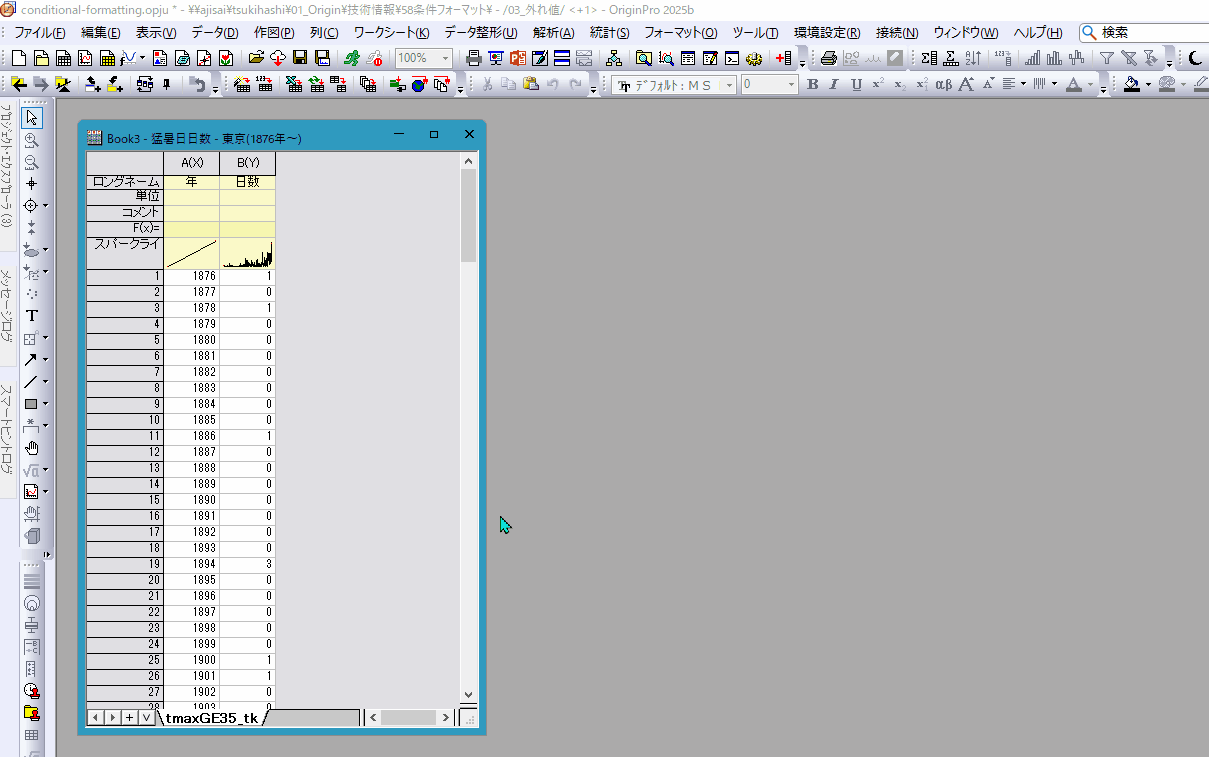Click row 19 header in Book3
The height and width of the screenshot is (757, 1209).
tap(125, 564)
